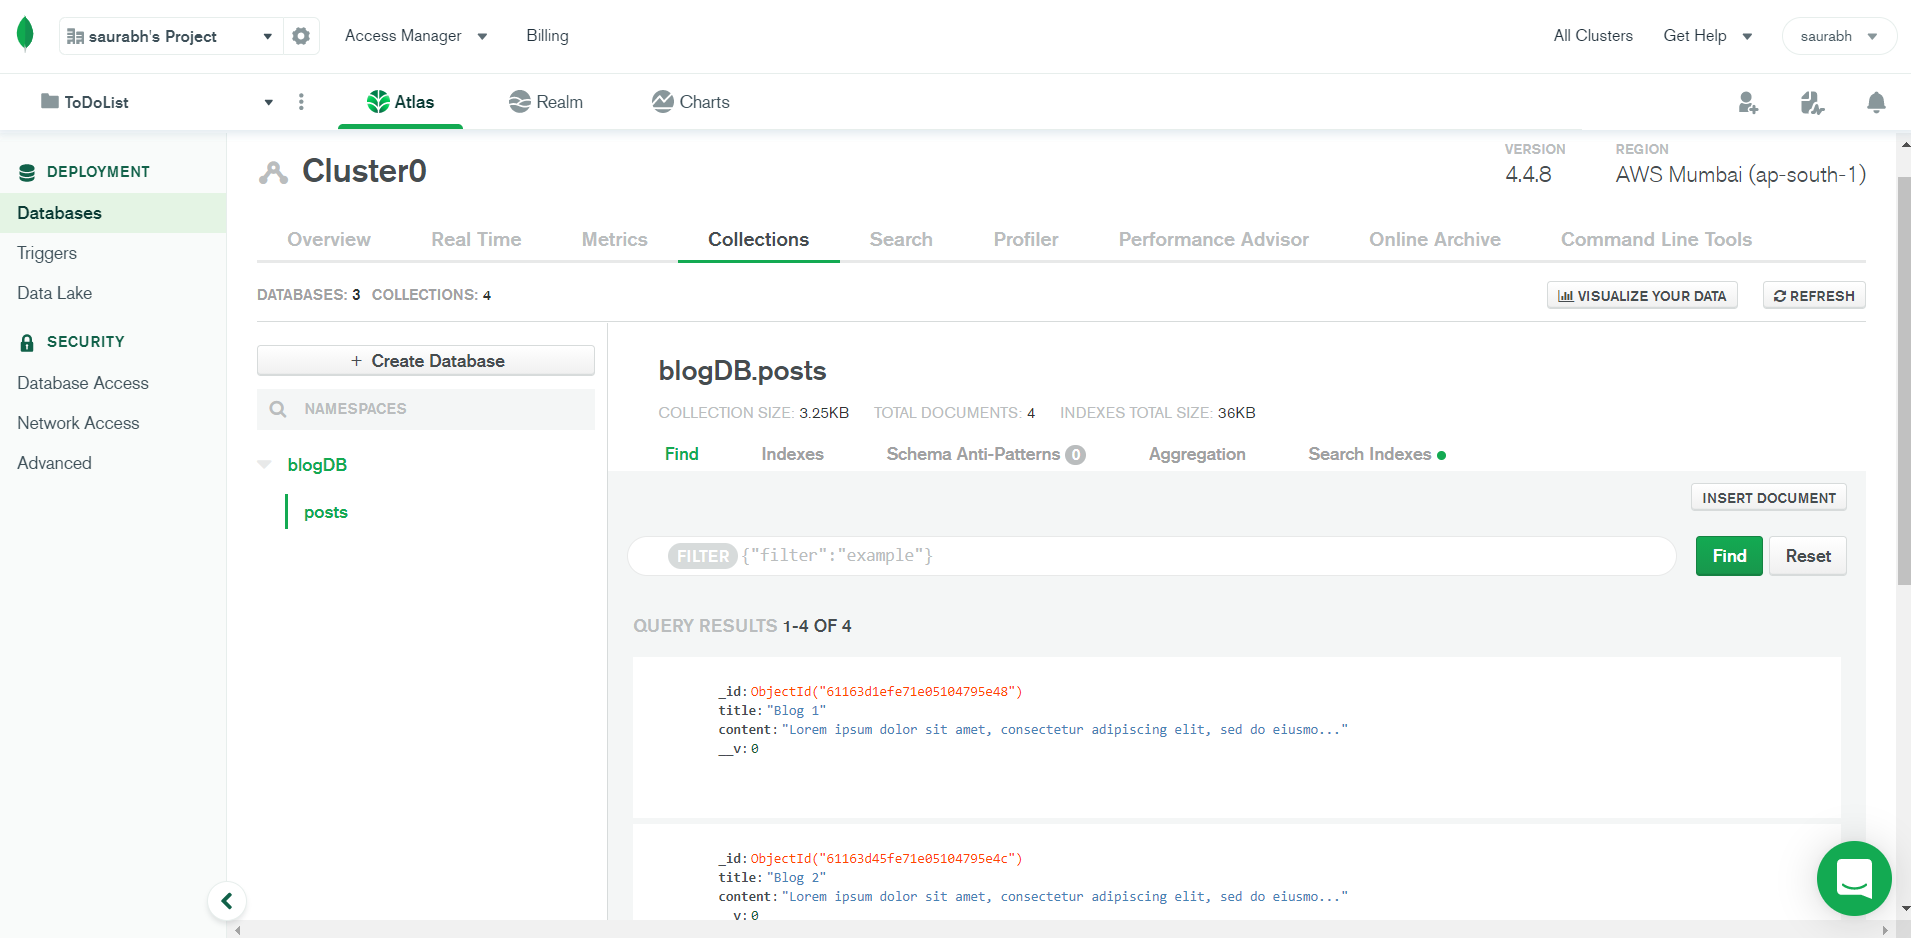Click the Search Indexes green status dot
The width and height of the screenshot is (1911, 938).
click(x=1441, y=455)
